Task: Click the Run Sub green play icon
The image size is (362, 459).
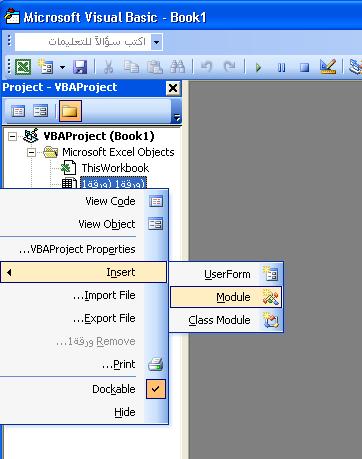Action: point(258,67)
